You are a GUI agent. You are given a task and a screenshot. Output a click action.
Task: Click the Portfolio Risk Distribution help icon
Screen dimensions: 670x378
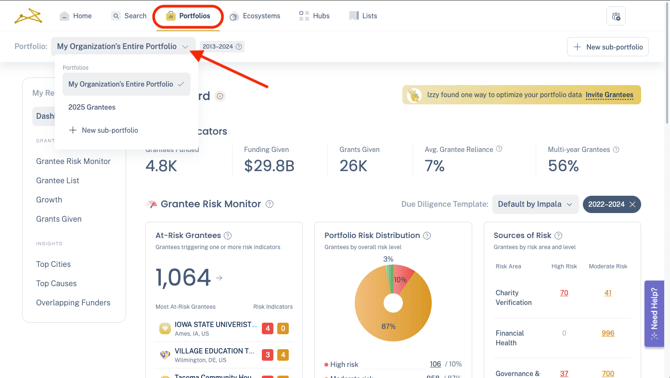pyautogui.click(x=427, y=235)
